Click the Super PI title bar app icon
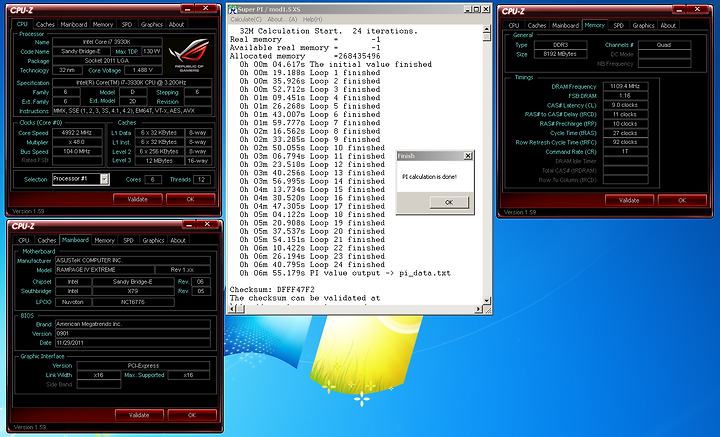720x437 pixels. [x=233, y=10]
